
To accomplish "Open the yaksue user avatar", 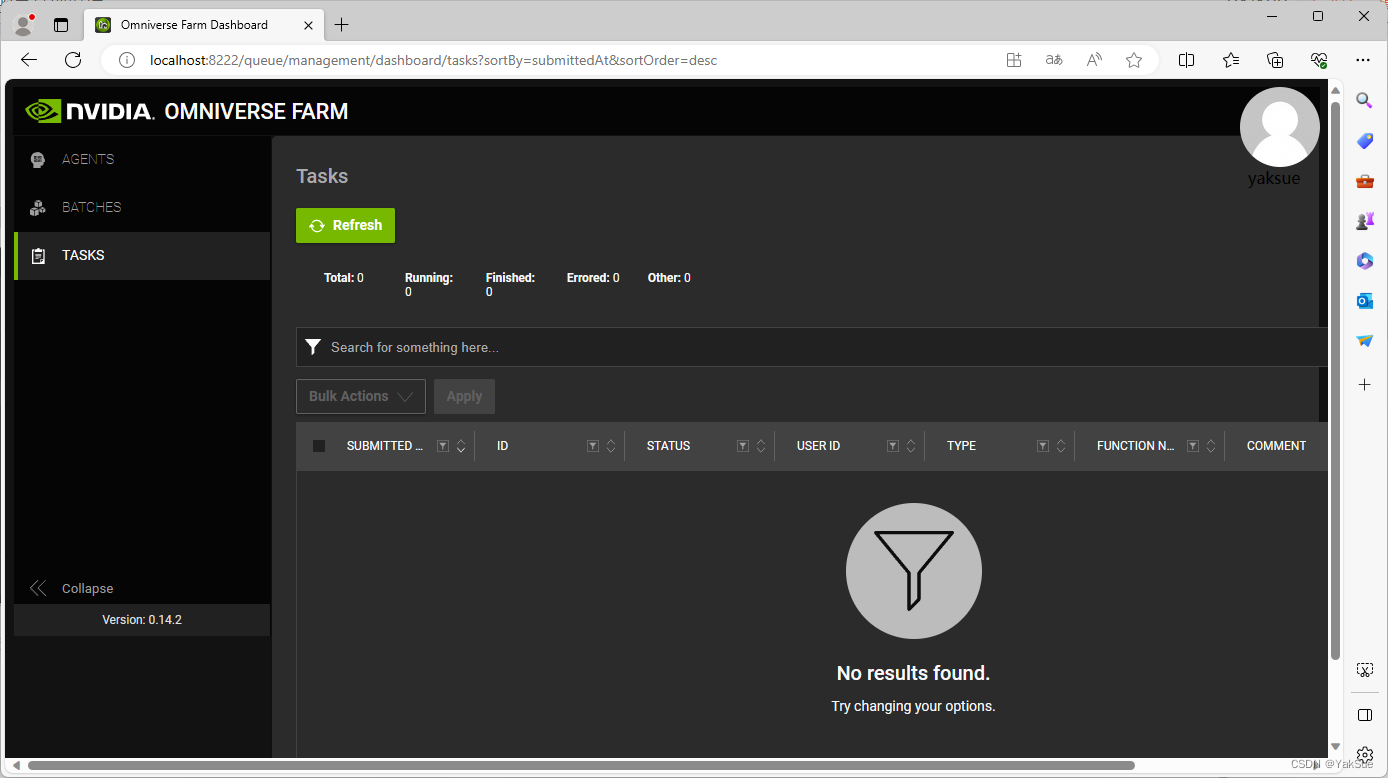I will pyautogui.click(x=1279, y=127).
